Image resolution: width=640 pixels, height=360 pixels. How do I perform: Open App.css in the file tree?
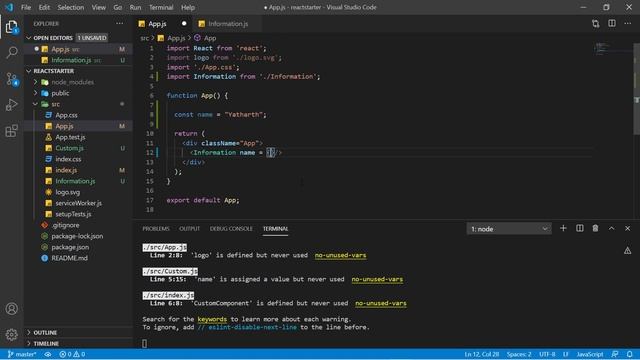click(66, 116)
